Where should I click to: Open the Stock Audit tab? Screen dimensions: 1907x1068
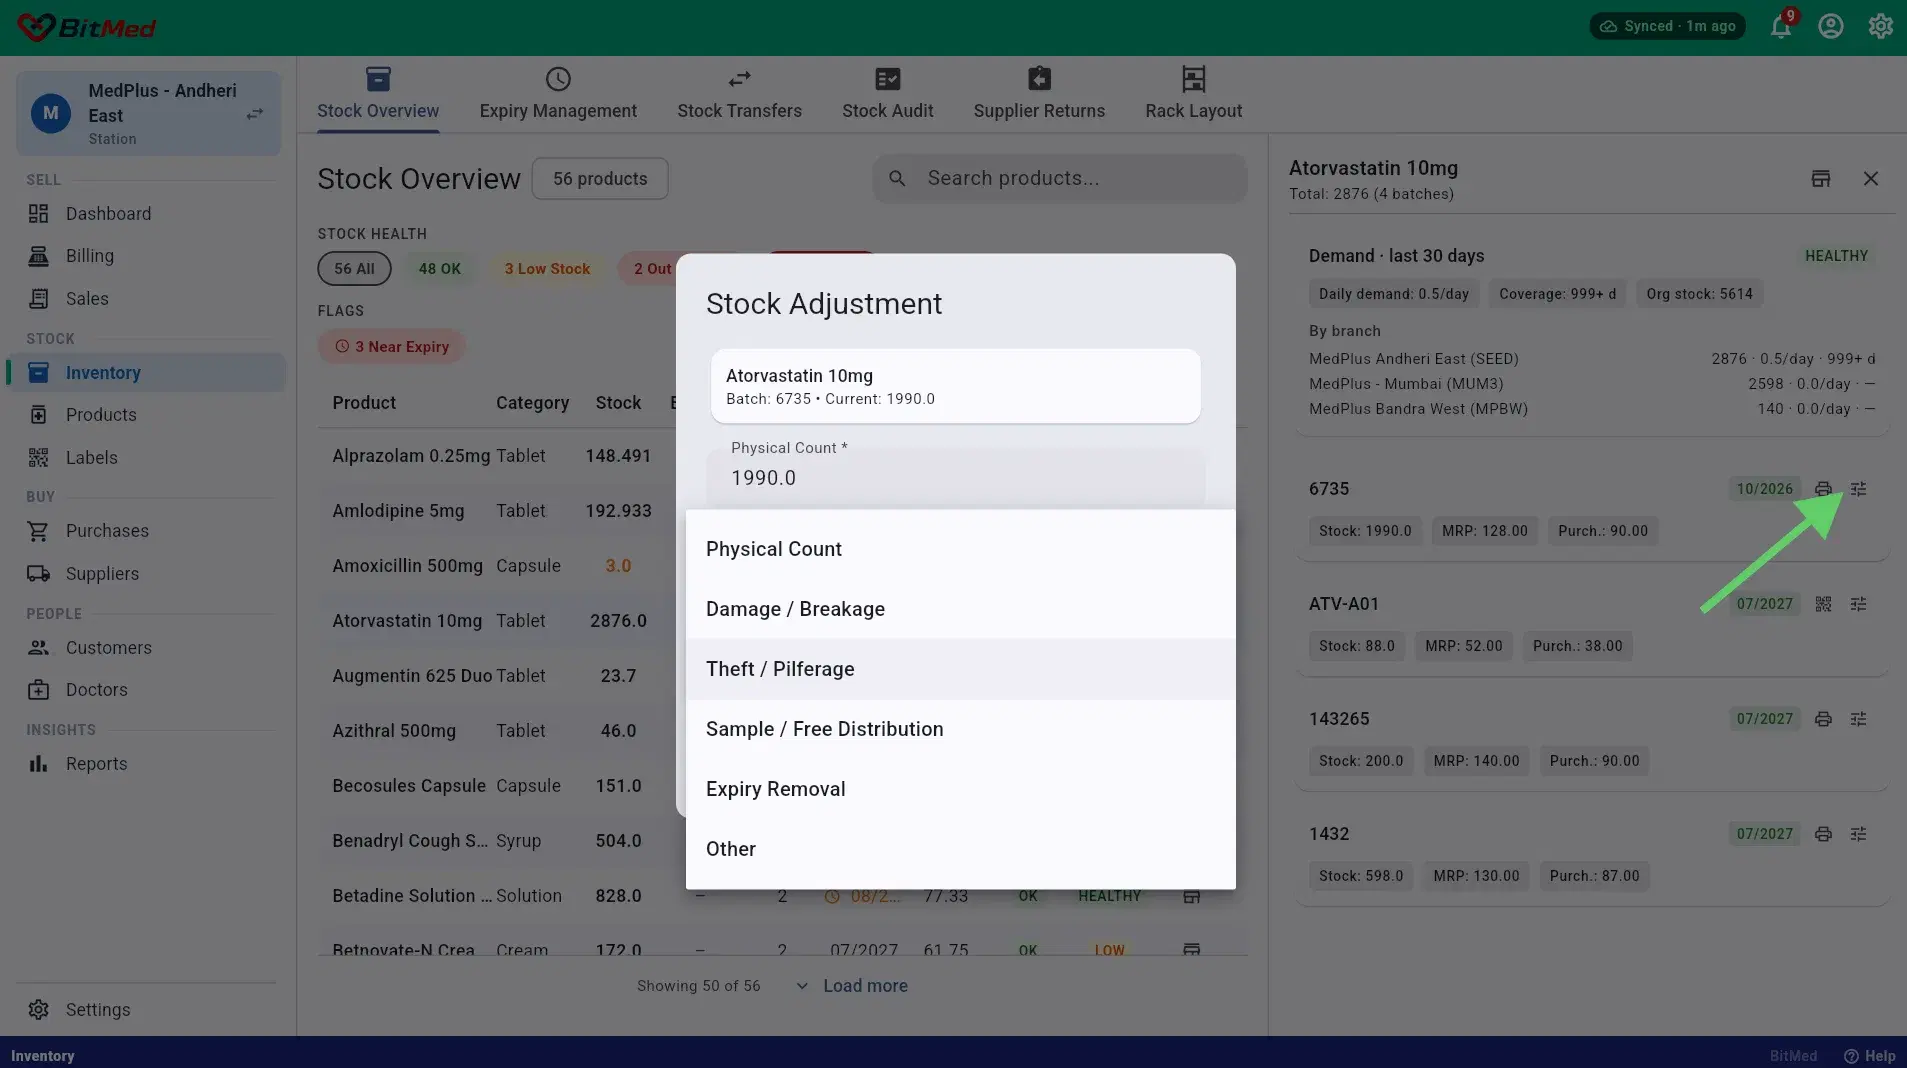click(x=888, y=94)
